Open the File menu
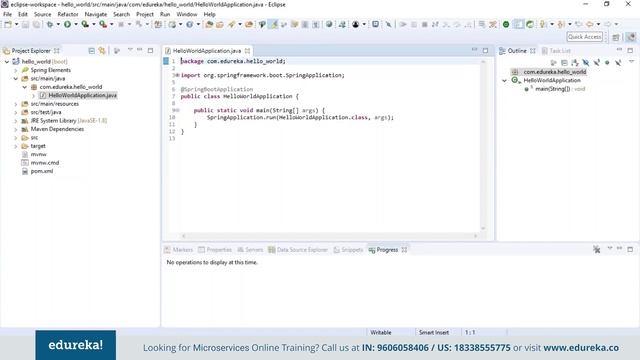 coord(7,14)
